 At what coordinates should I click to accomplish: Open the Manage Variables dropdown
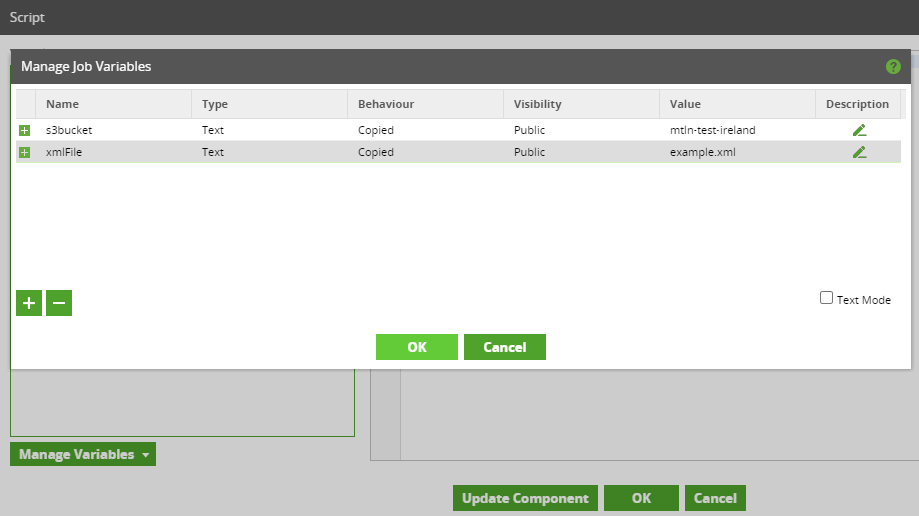pyautogui.click(x=83, y=454)
